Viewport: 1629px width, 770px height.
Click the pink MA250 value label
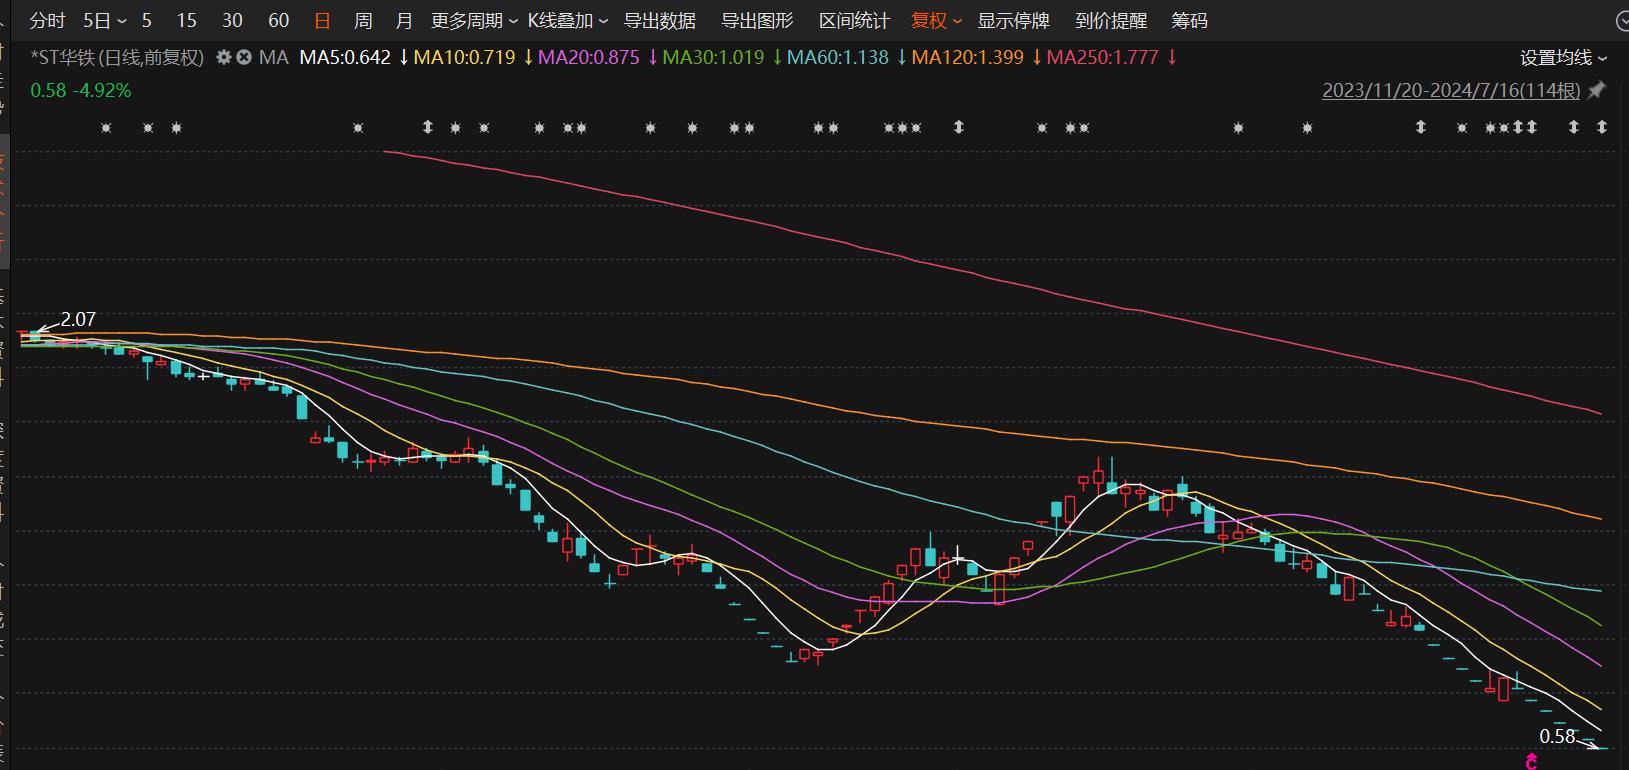pyautogui.click(x=1103, y=57)
